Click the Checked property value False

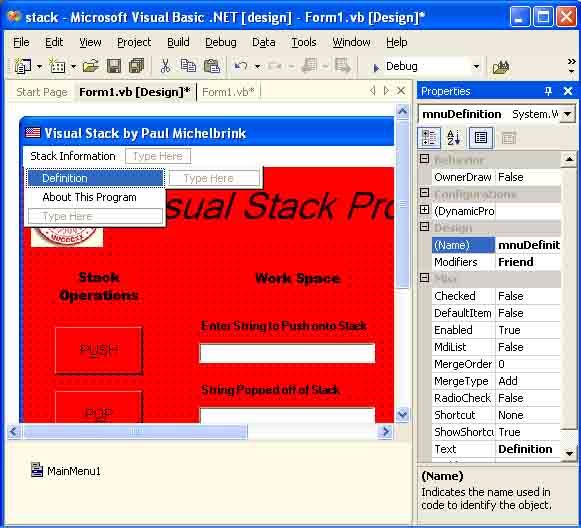pyautogui.click(x=528, y=296)
